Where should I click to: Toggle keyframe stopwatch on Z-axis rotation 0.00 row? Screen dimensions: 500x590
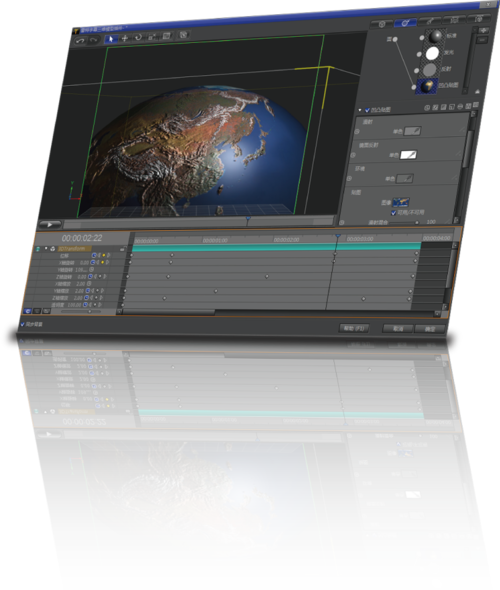(x=90, y=277)
